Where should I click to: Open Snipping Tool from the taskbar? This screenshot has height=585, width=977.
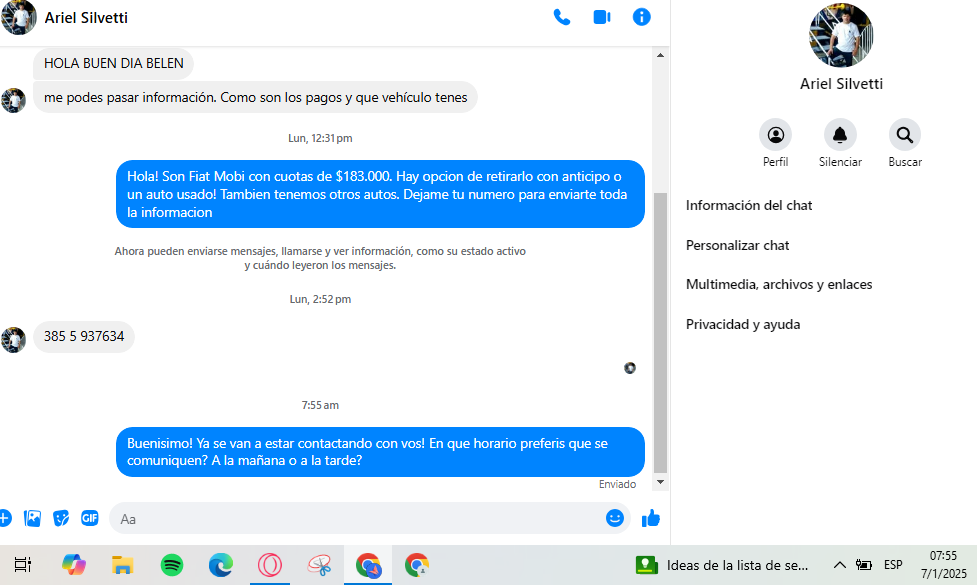click(x=319, y=565)
